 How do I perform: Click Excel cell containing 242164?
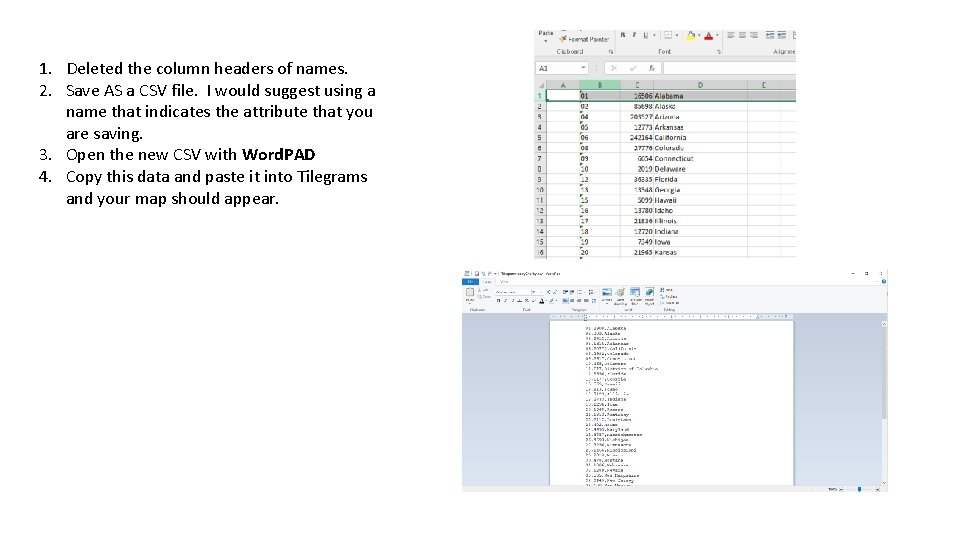(637, 138)
